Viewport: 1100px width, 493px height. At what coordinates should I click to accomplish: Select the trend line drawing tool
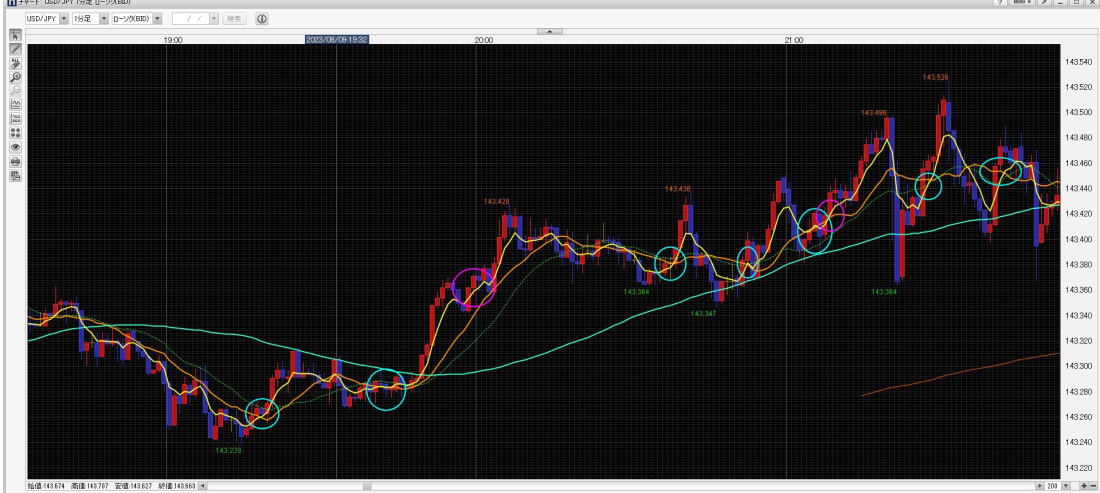[15, 49]
